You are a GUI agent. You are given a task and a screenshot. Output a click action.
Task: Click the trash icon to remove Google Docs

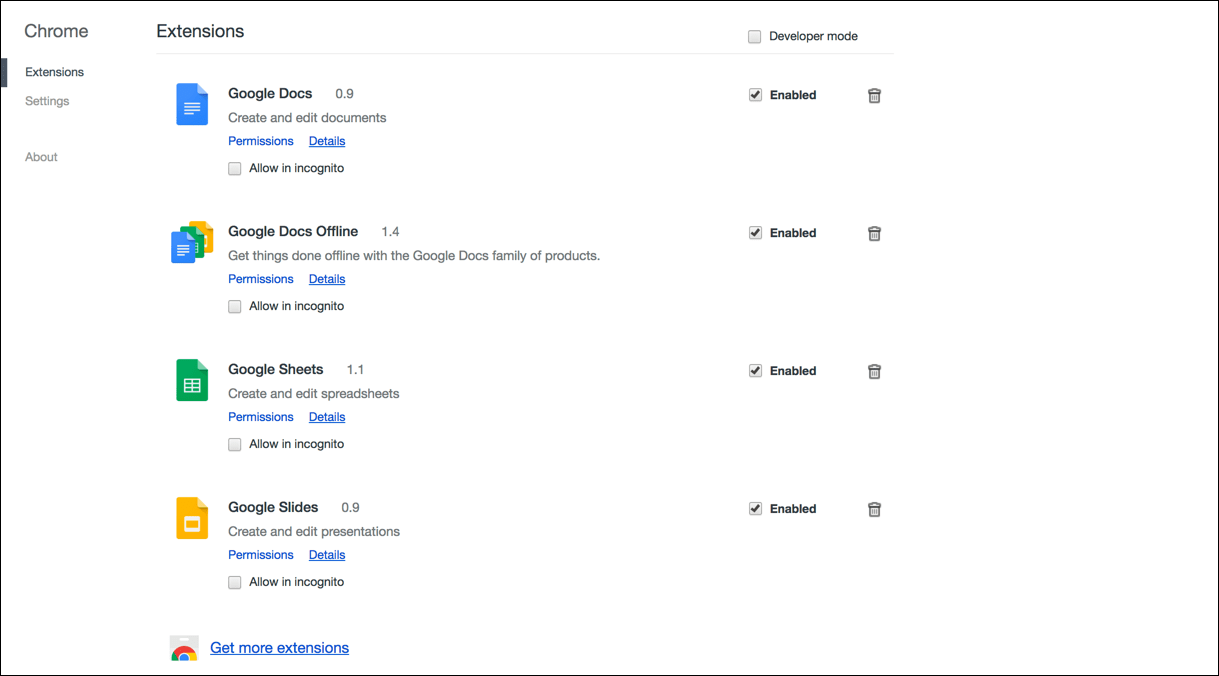874,95
